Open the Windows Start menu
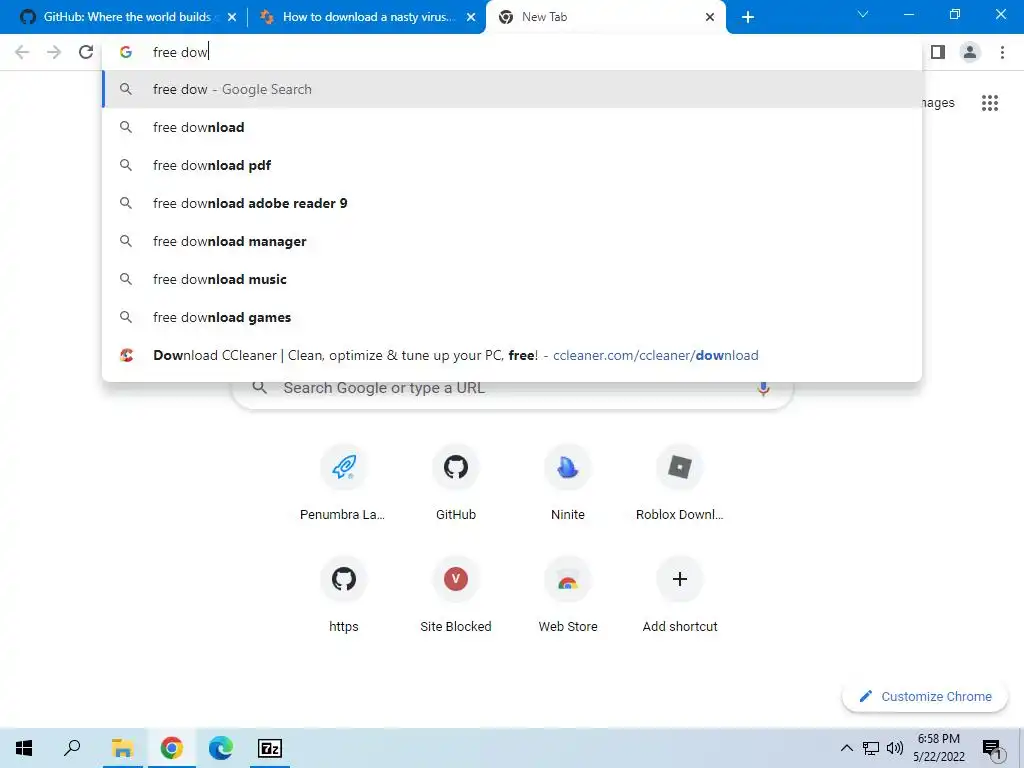Image resolution: width=1024 pixels, height=768 pixels. pyautogui.click(x=24, y=748)
